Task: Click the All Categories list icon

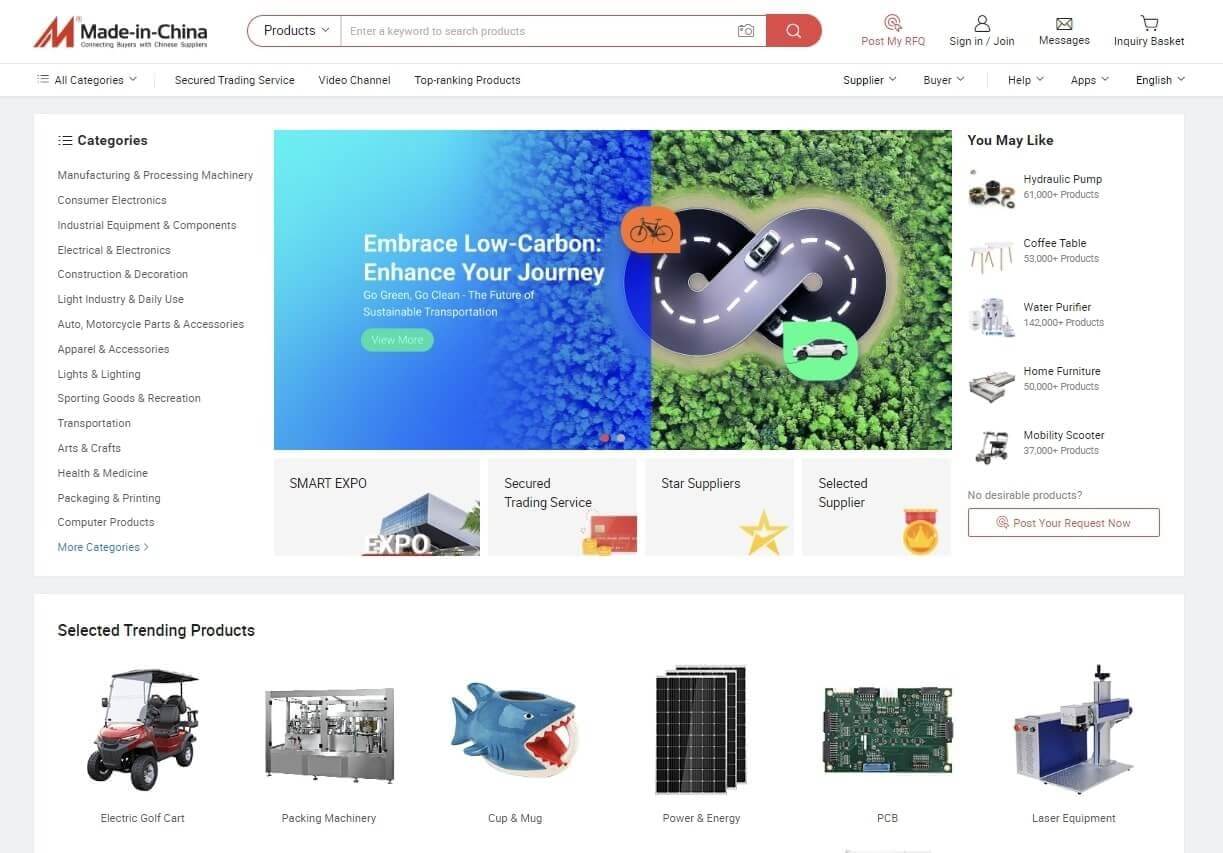Action: tap(43, 80)
